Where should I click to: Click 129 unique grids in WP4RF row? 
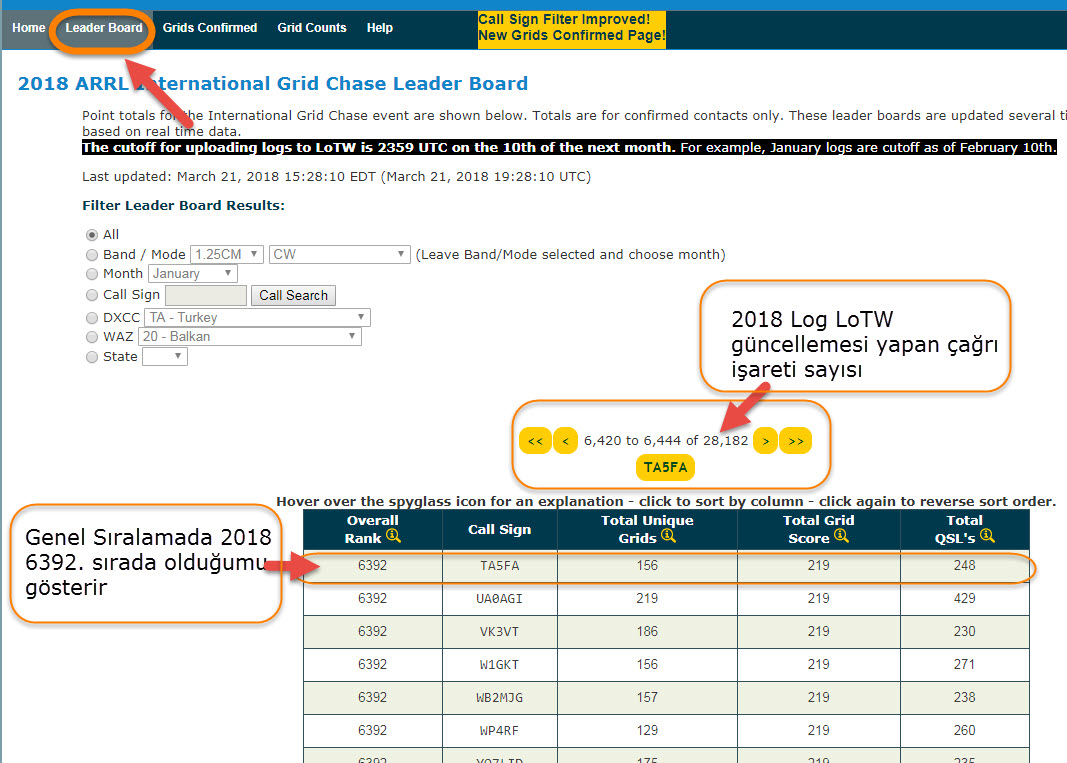pyautogui.click(x=647, y=730)
